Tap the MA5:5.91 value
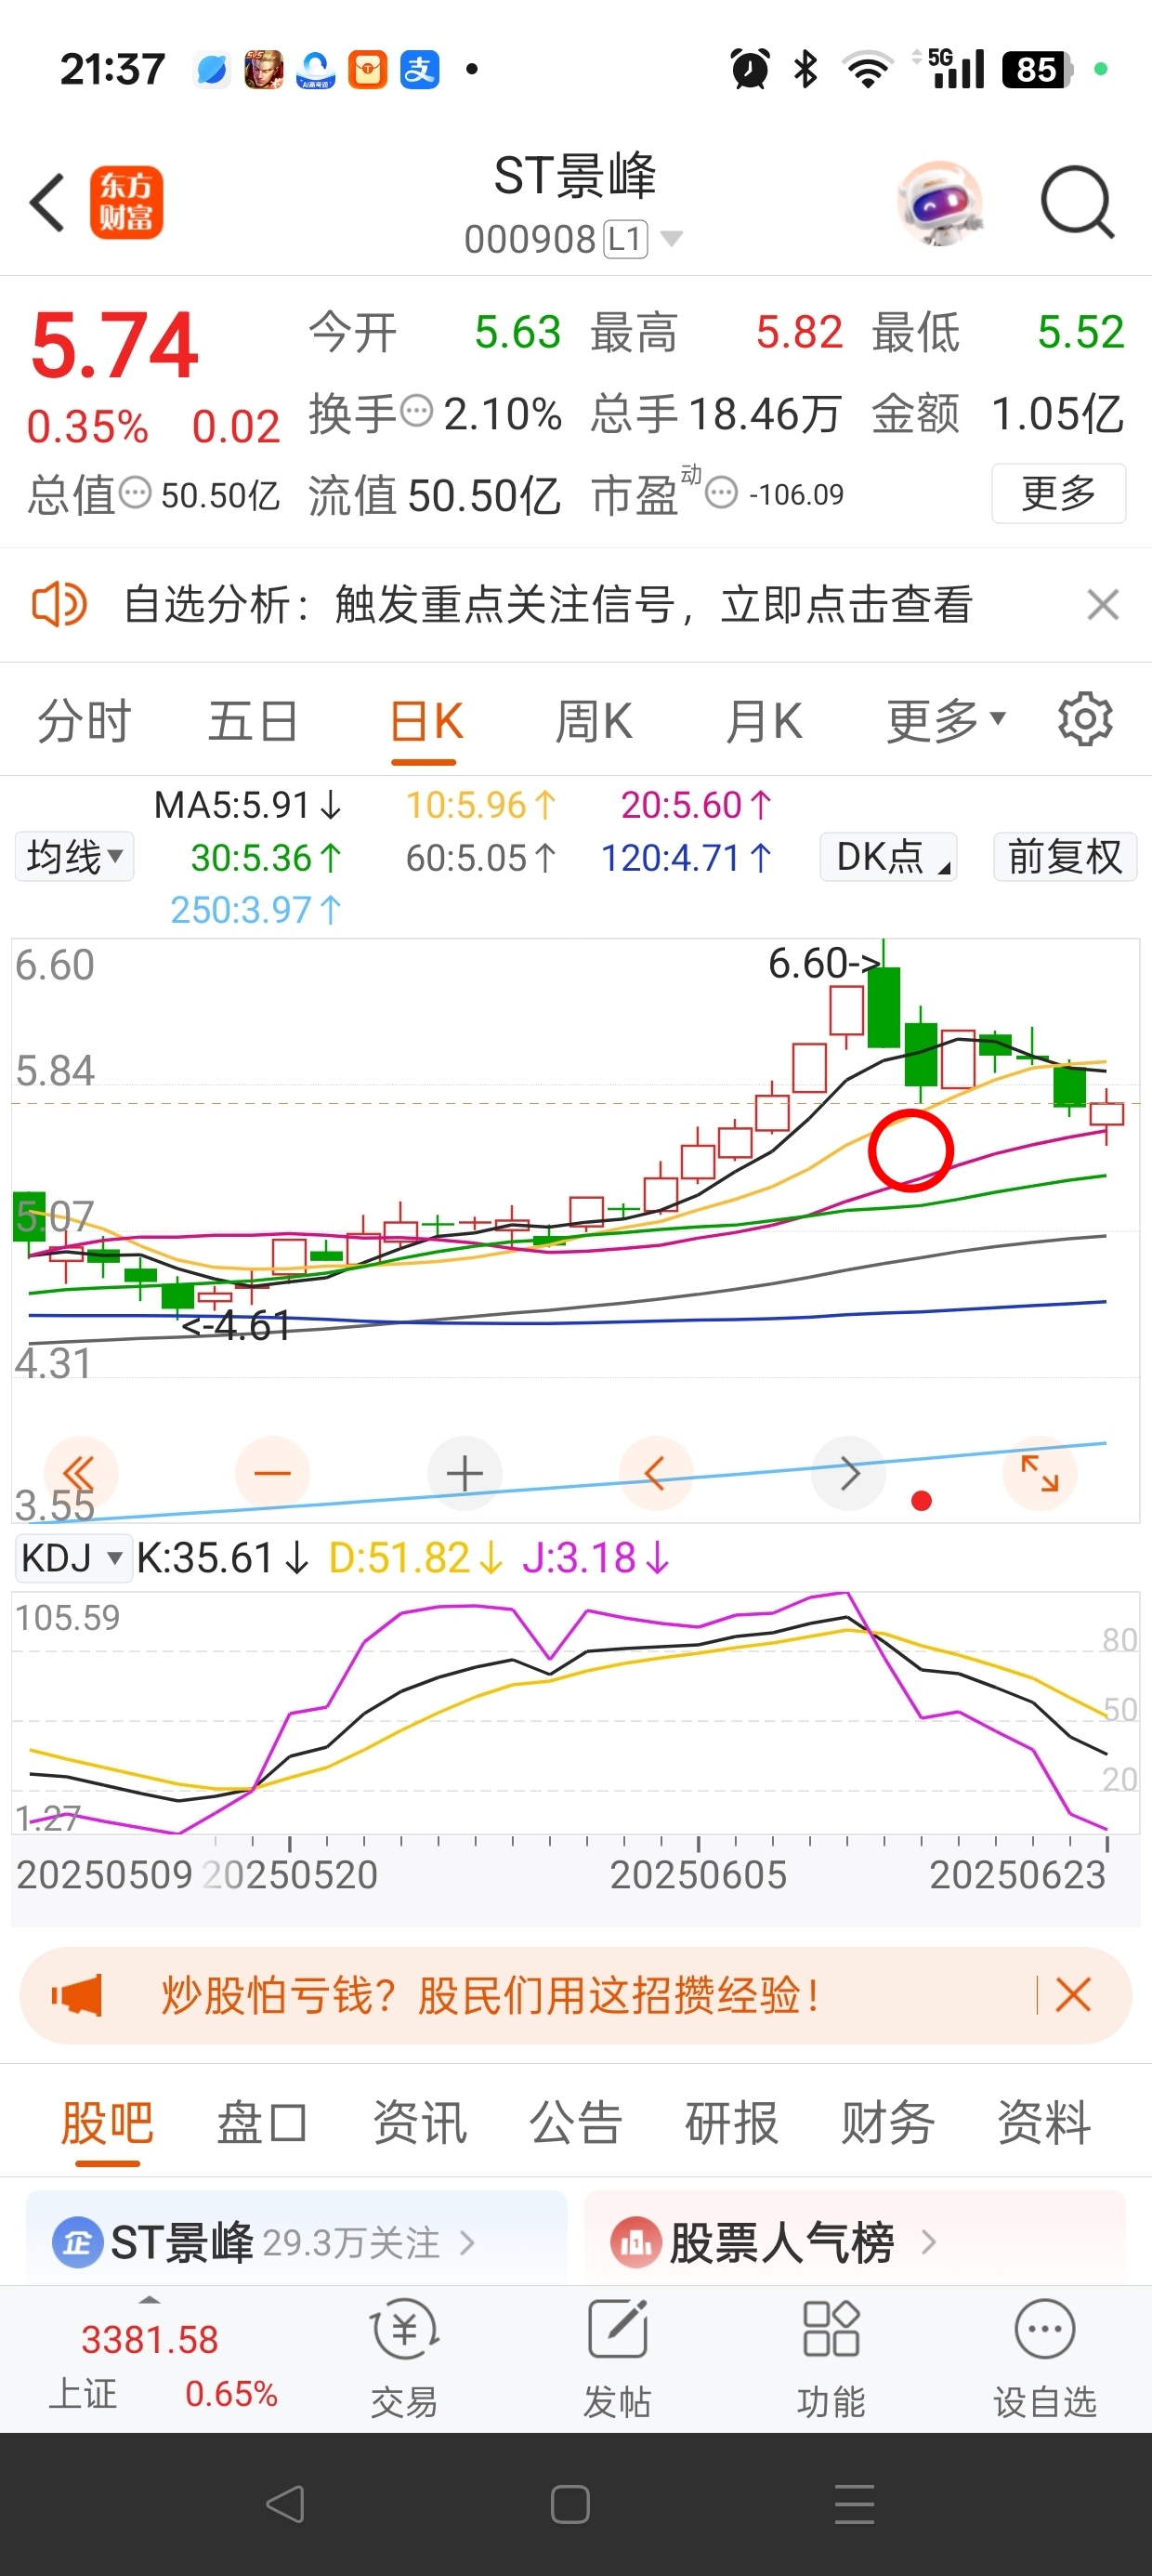The width and height of the screenshot is (1152, 2576). (x=248, y=805)
